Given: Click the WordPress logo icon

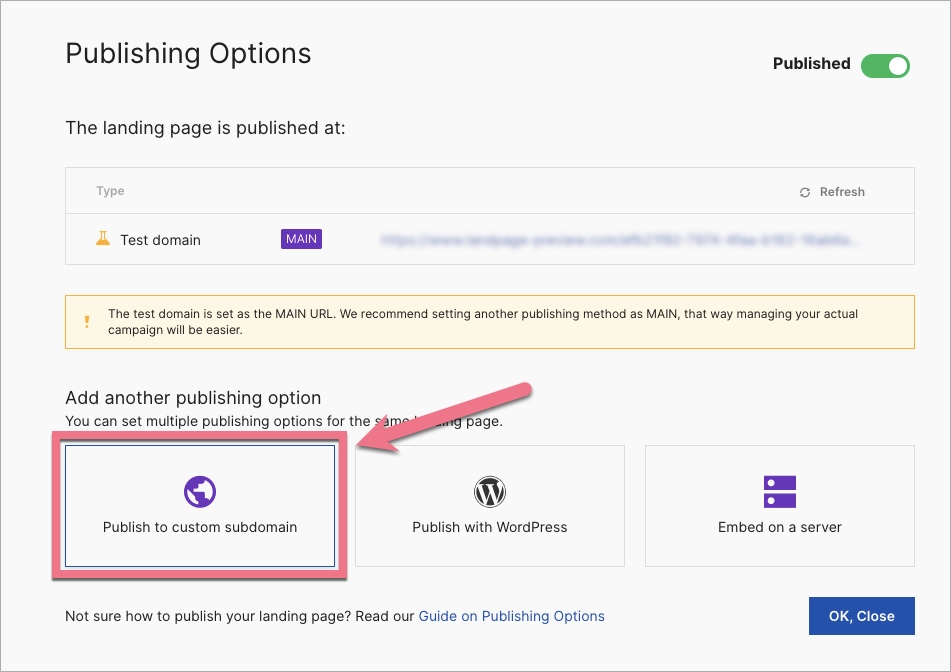Looking at the screenshot, I should [x=490, y=491].
